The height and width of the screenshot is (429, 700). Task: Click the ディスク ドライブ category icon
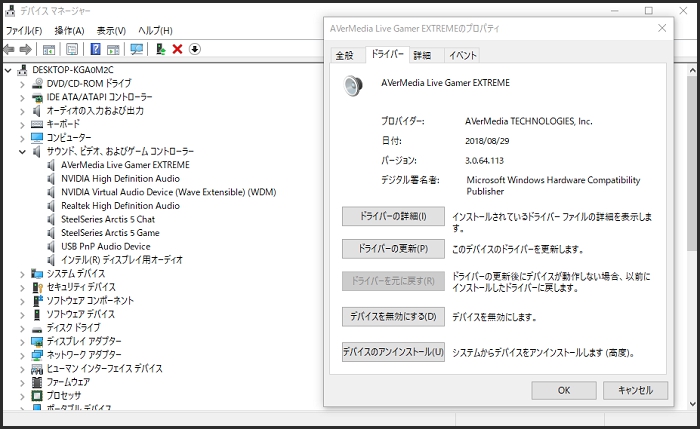pos(37,329)
